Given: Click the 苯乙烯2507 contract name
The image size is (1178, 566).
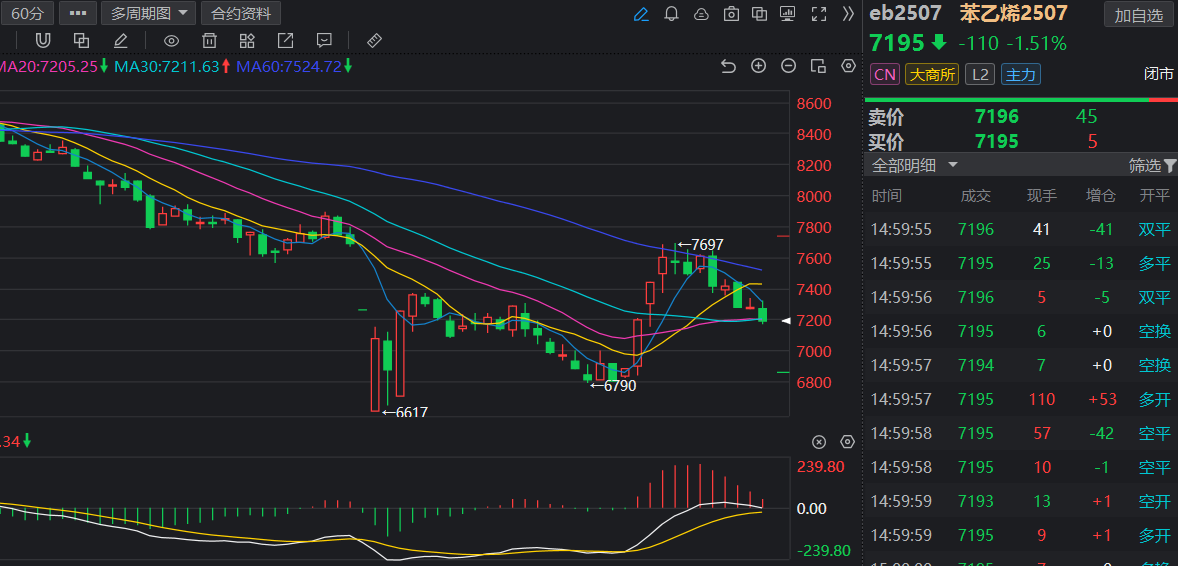Looking at the screenshot, I should (1013, 13).
